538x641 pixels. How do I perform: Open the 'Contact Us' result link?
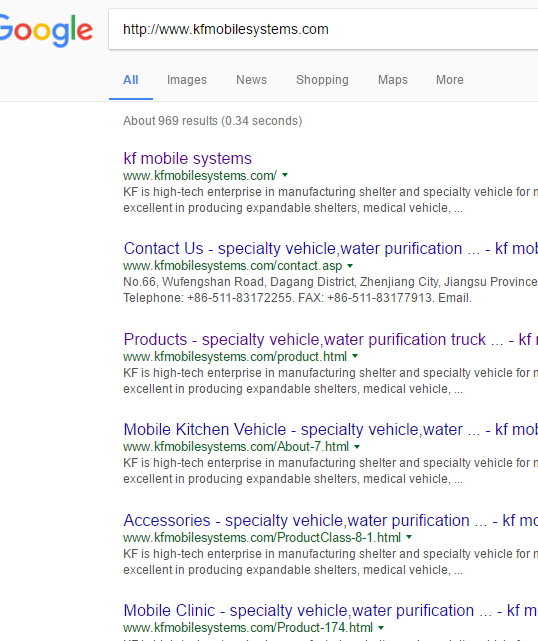(x=331, y=249)
